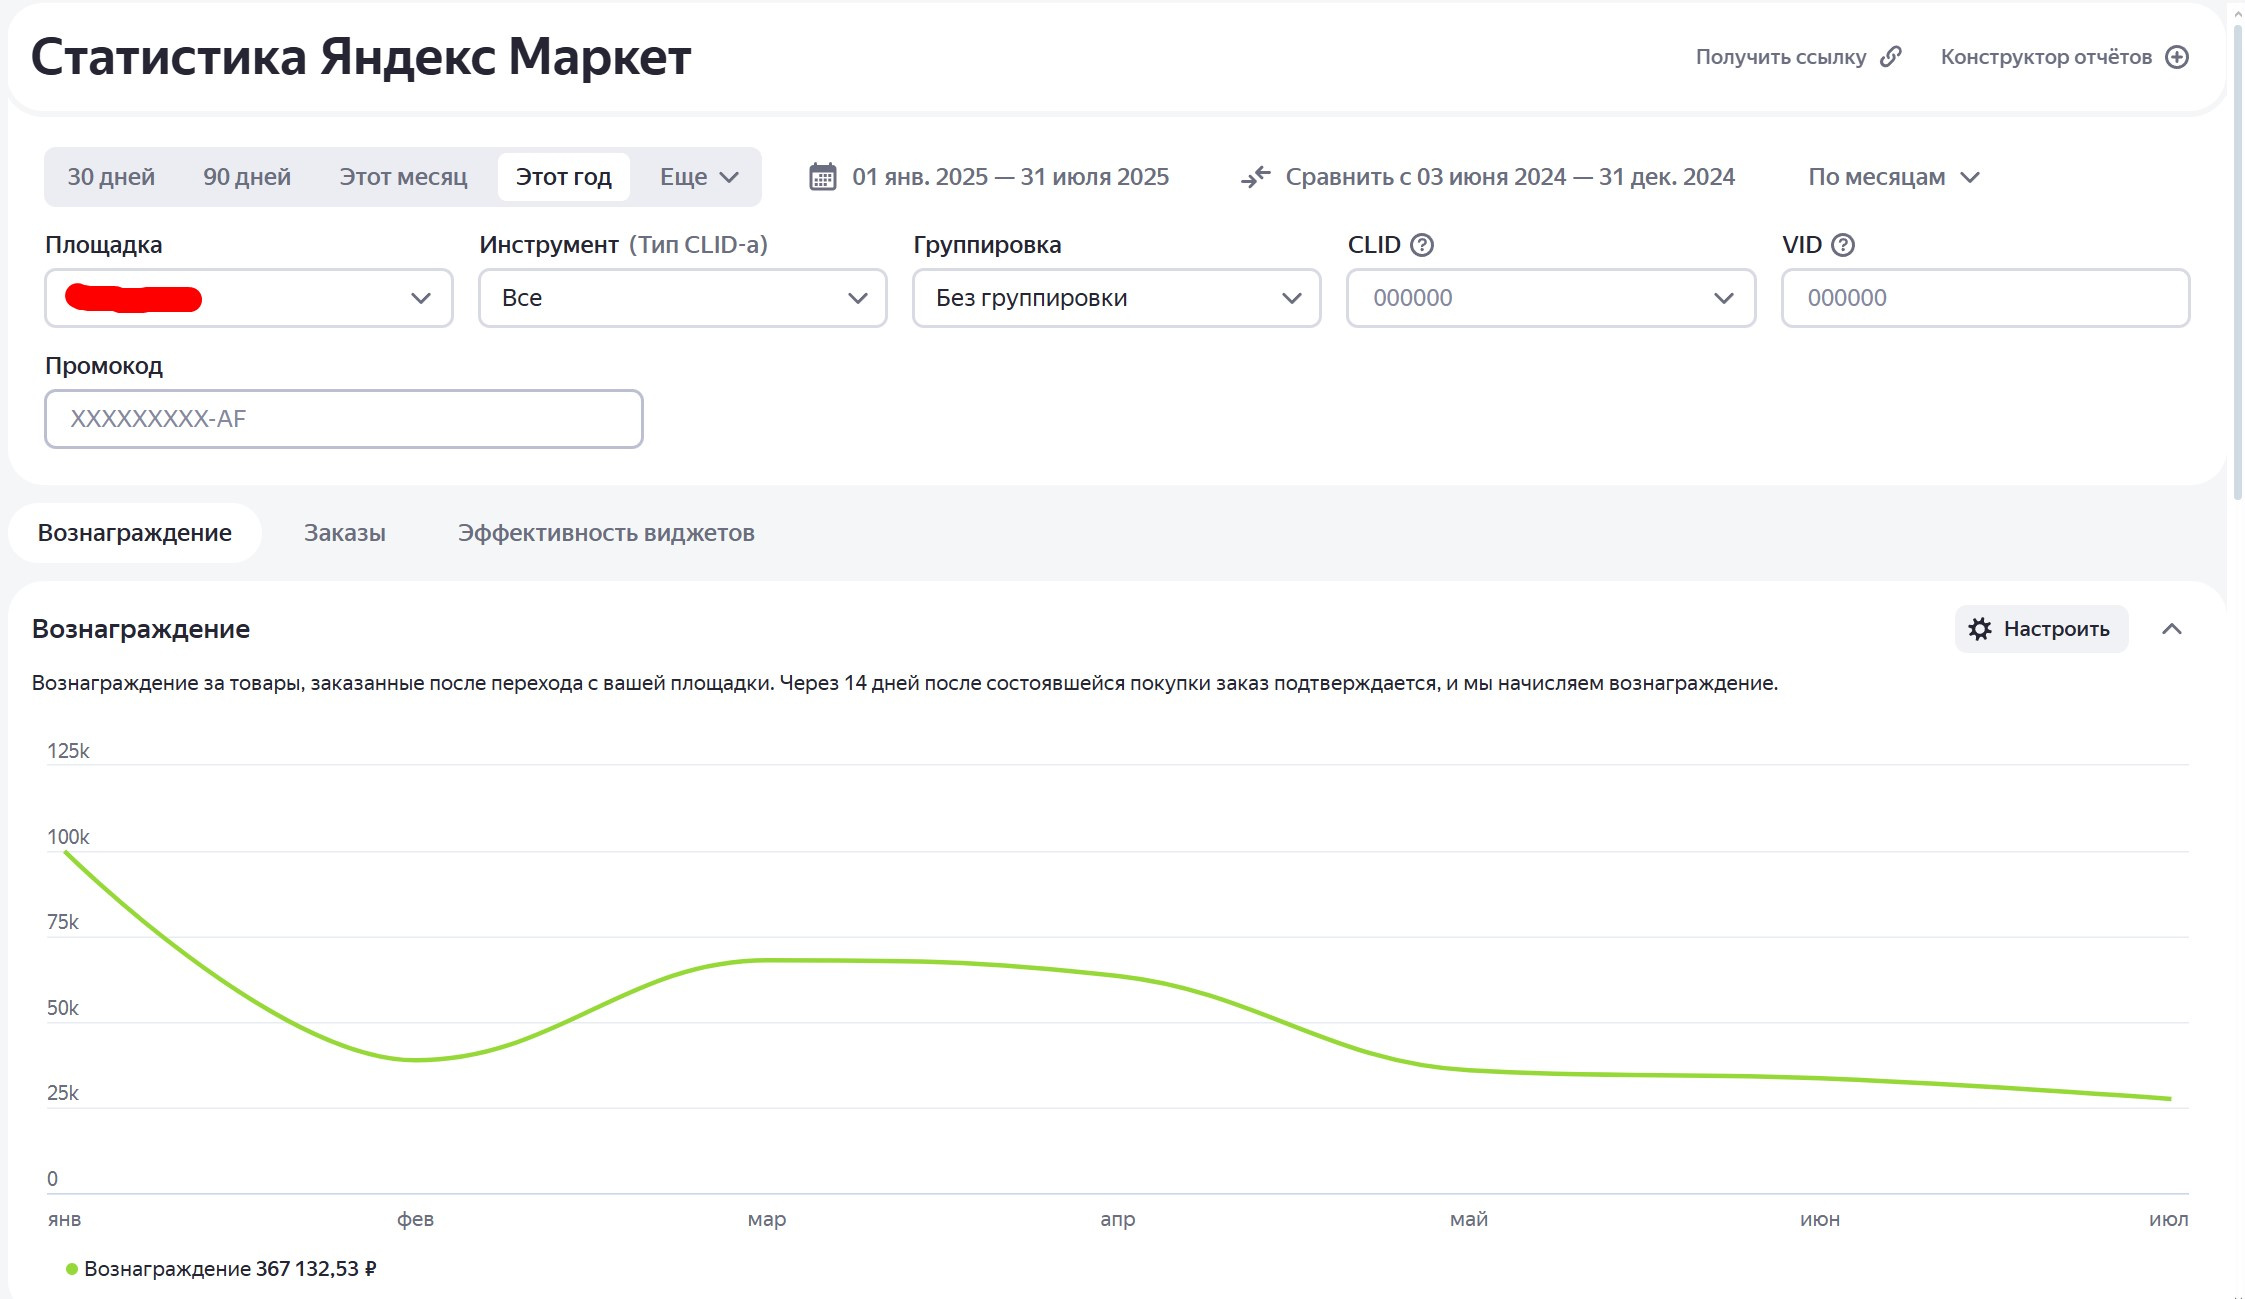Click the gear icon on Настроить button
Viewport: 2245px width, 1299px height.
pos(1979,629)
